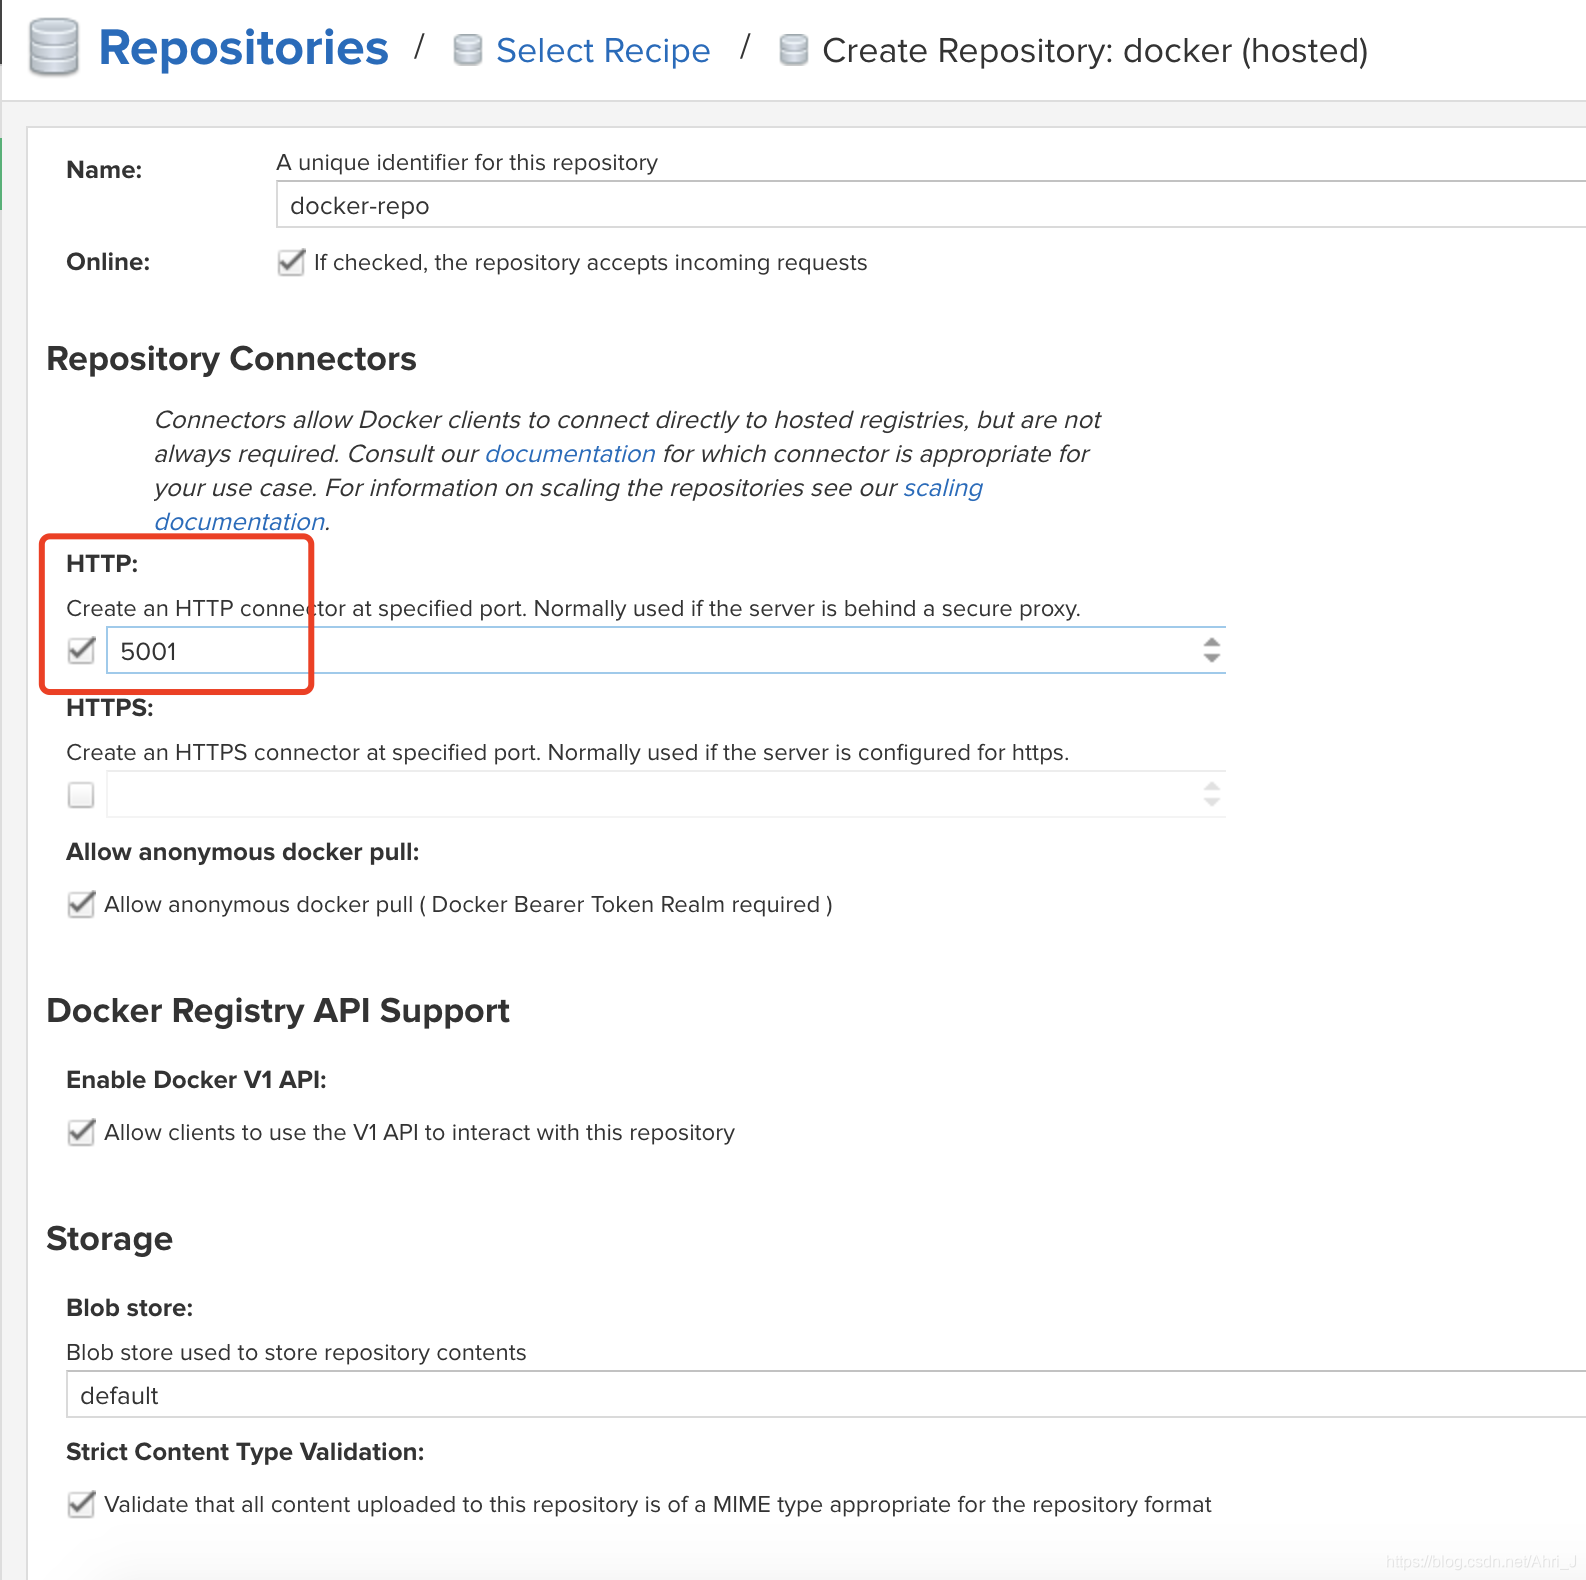
Task: Open the scaling documentation link
Action: (x=943, y=488)
